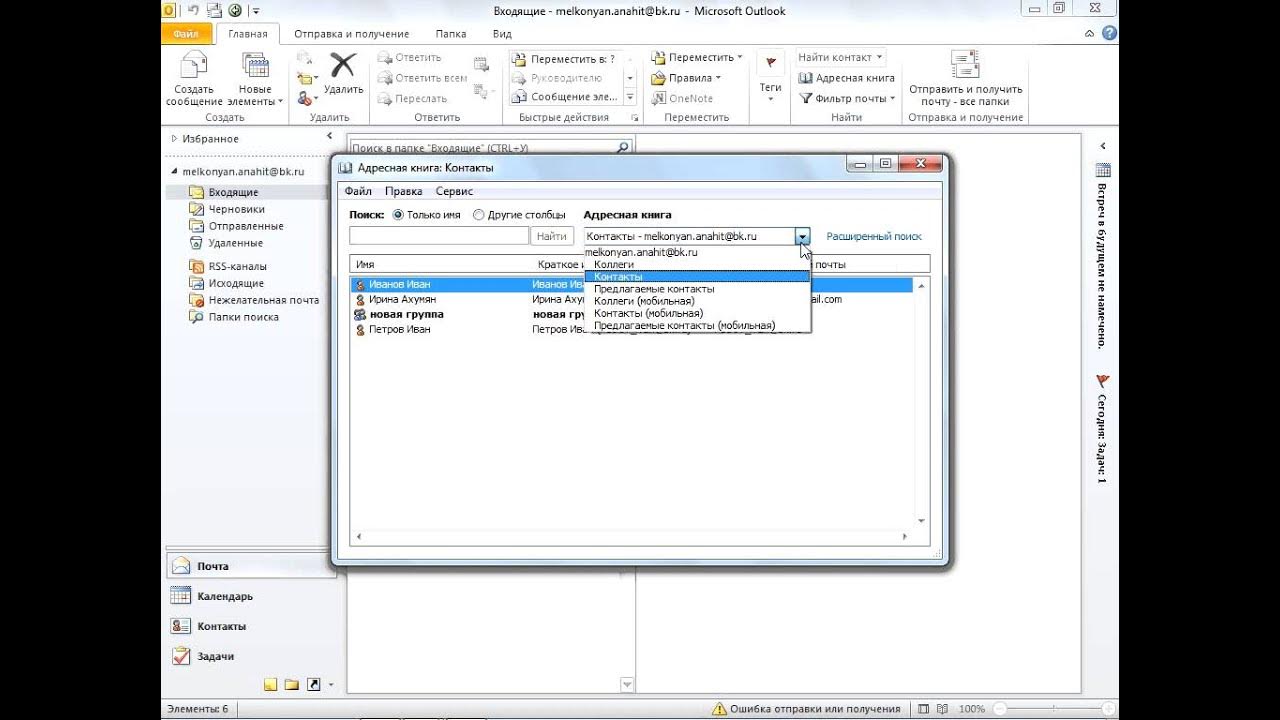
Task: Open the Переместить dropdown in ribbon
Action: (696, 58)
